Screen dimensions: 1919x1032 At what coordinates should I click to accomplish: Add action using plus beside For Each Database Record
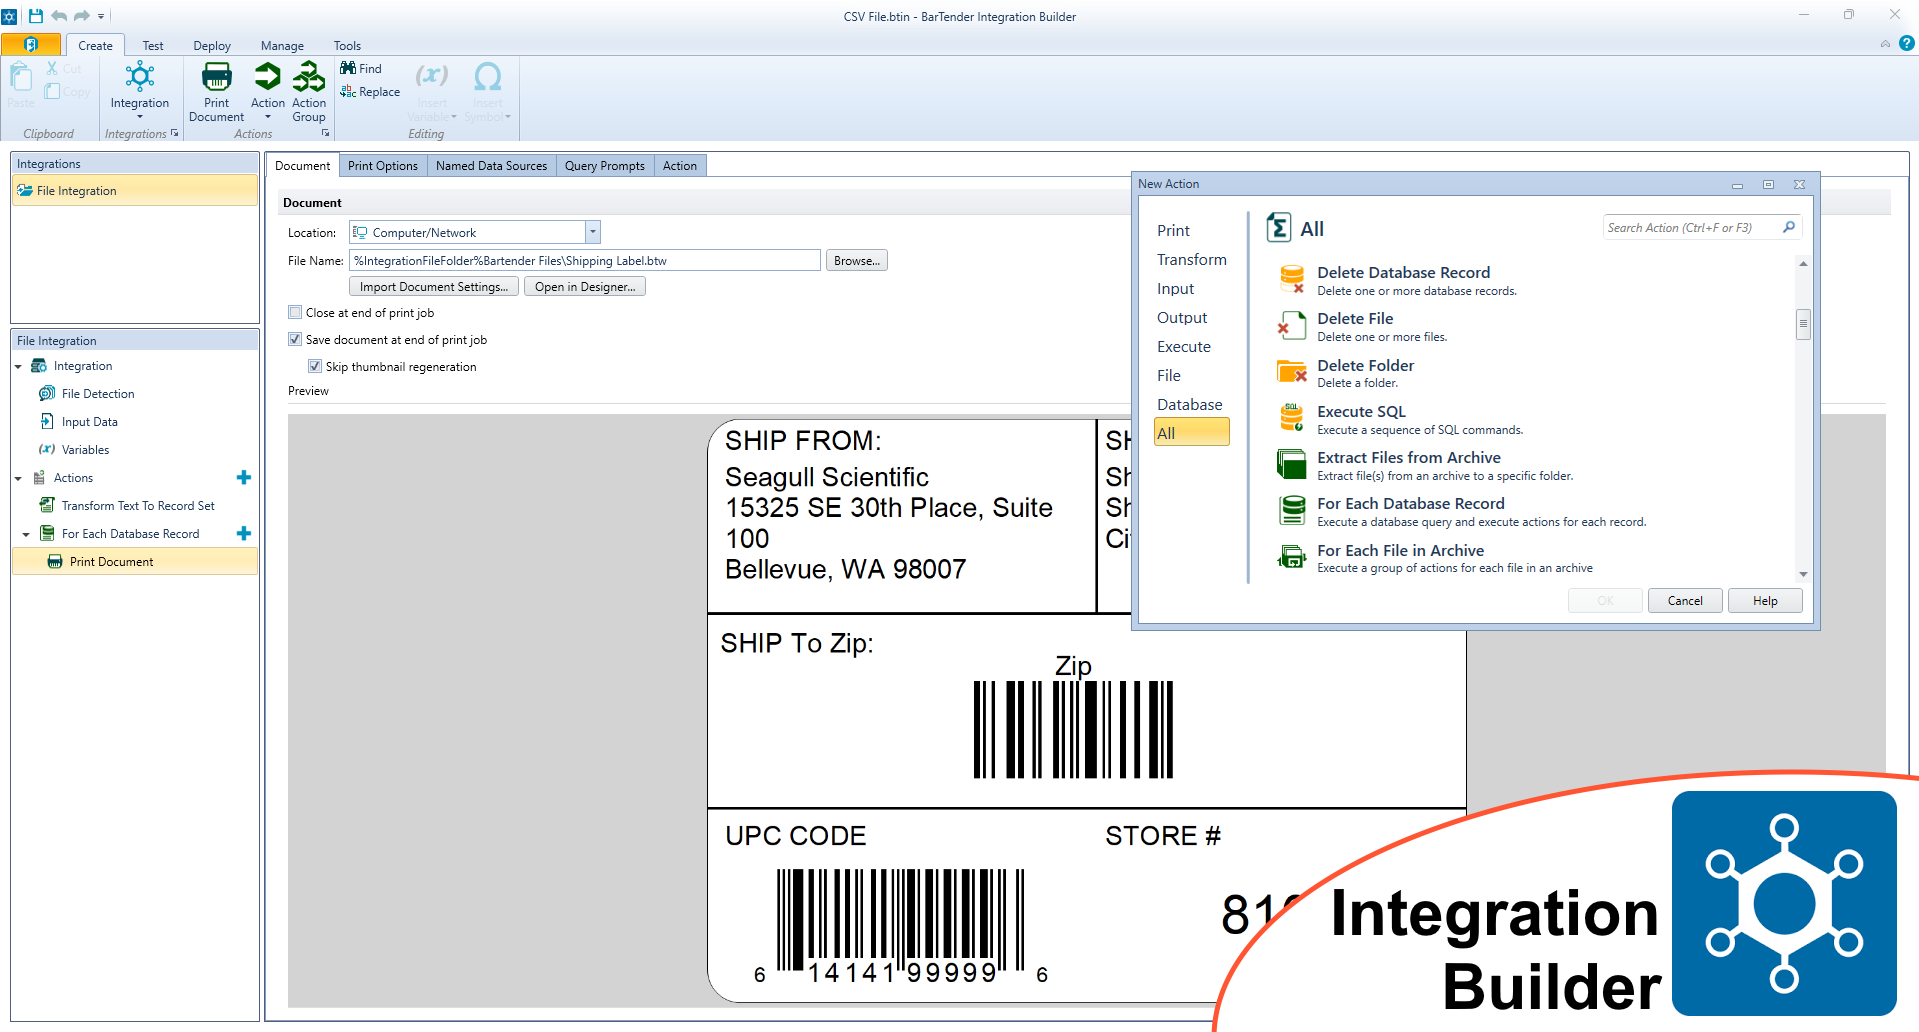(243, 533)
